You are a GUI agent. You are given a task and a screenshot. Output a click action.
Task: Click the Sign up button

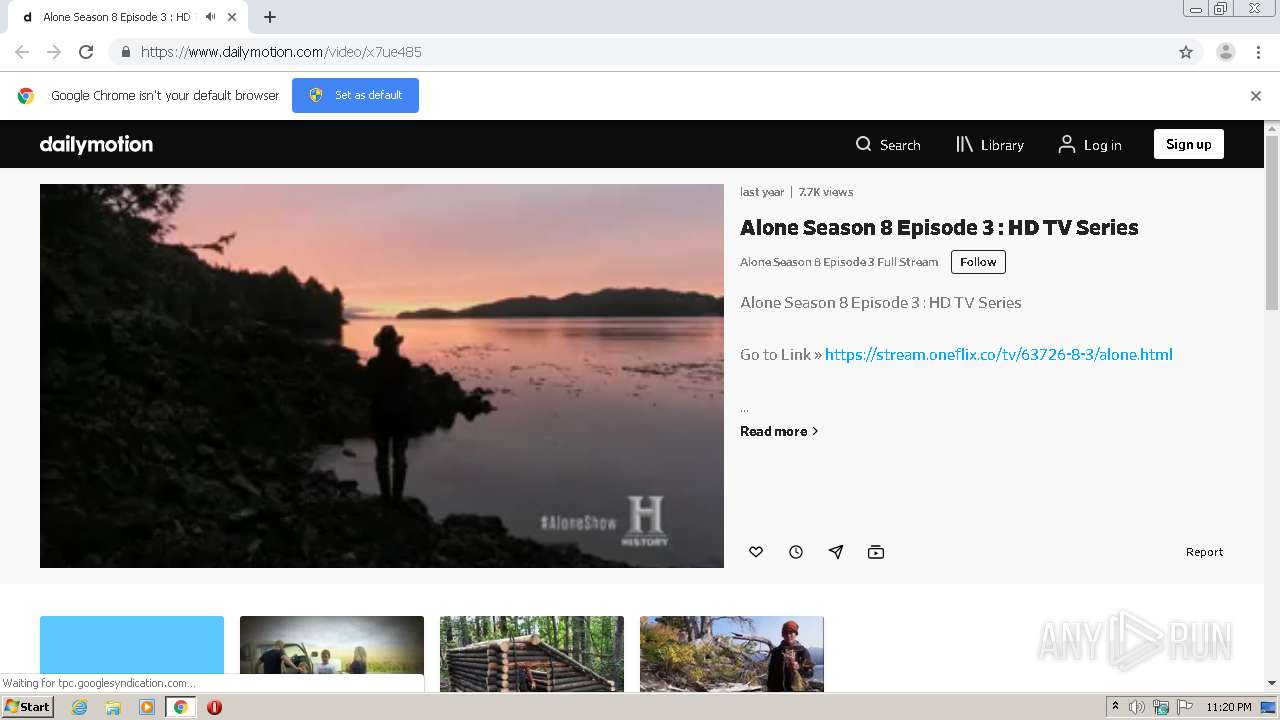point(1188,144)
